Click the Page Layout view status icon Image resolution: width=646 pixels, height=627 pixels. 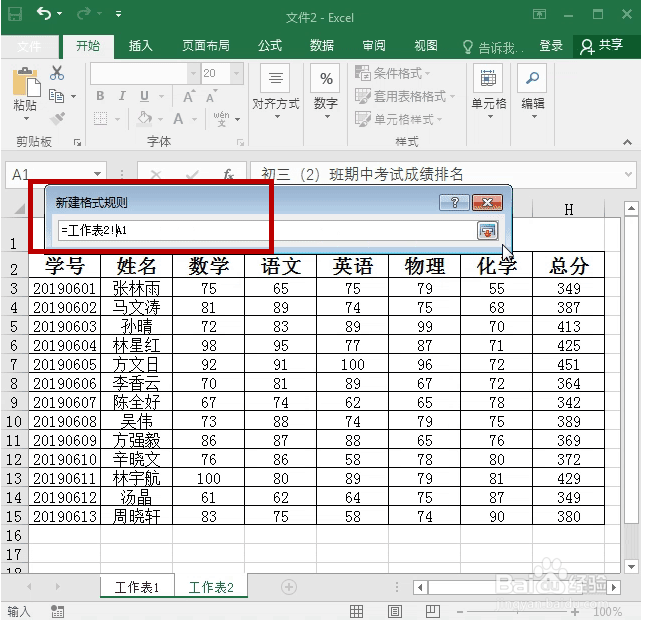[x=394, y=612]
